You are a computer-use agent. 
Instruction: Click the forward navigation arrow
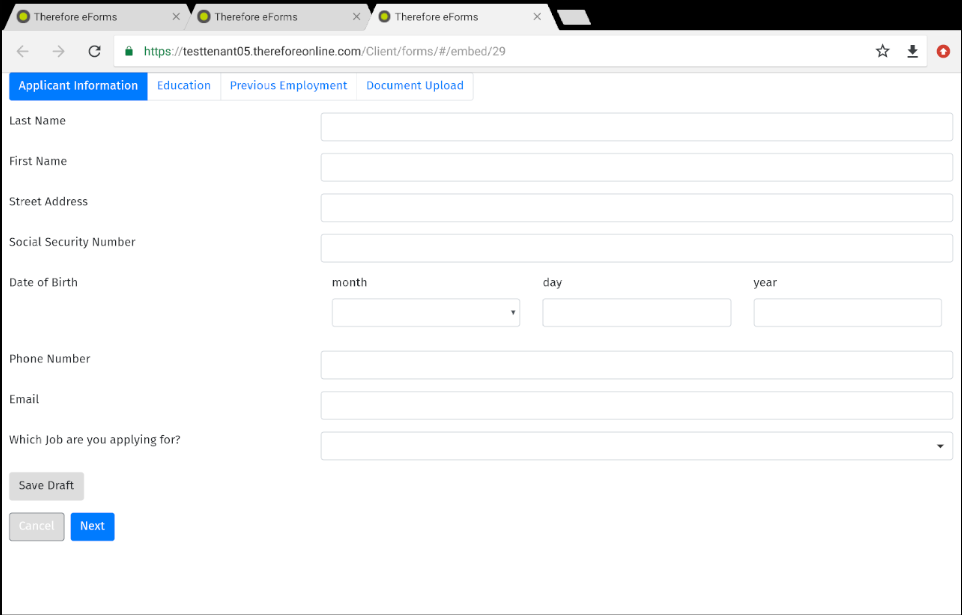click(x=58, y=50)
